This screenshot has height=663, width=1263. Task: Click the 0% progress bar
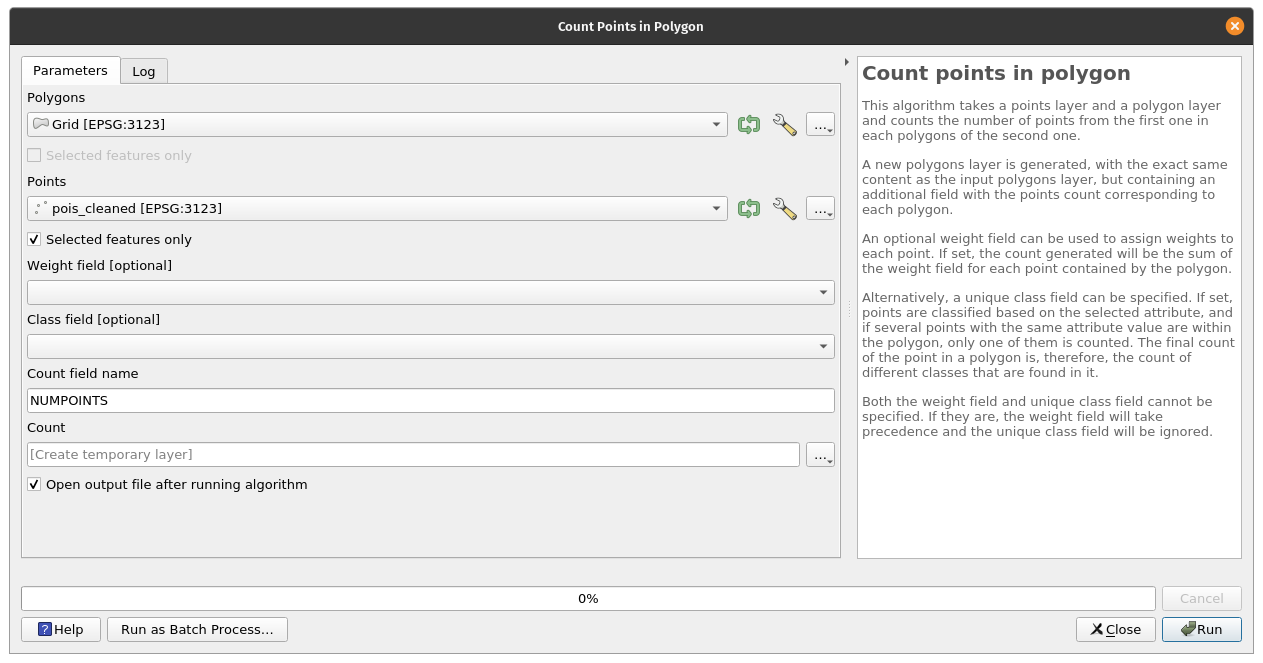pos(587,599)
